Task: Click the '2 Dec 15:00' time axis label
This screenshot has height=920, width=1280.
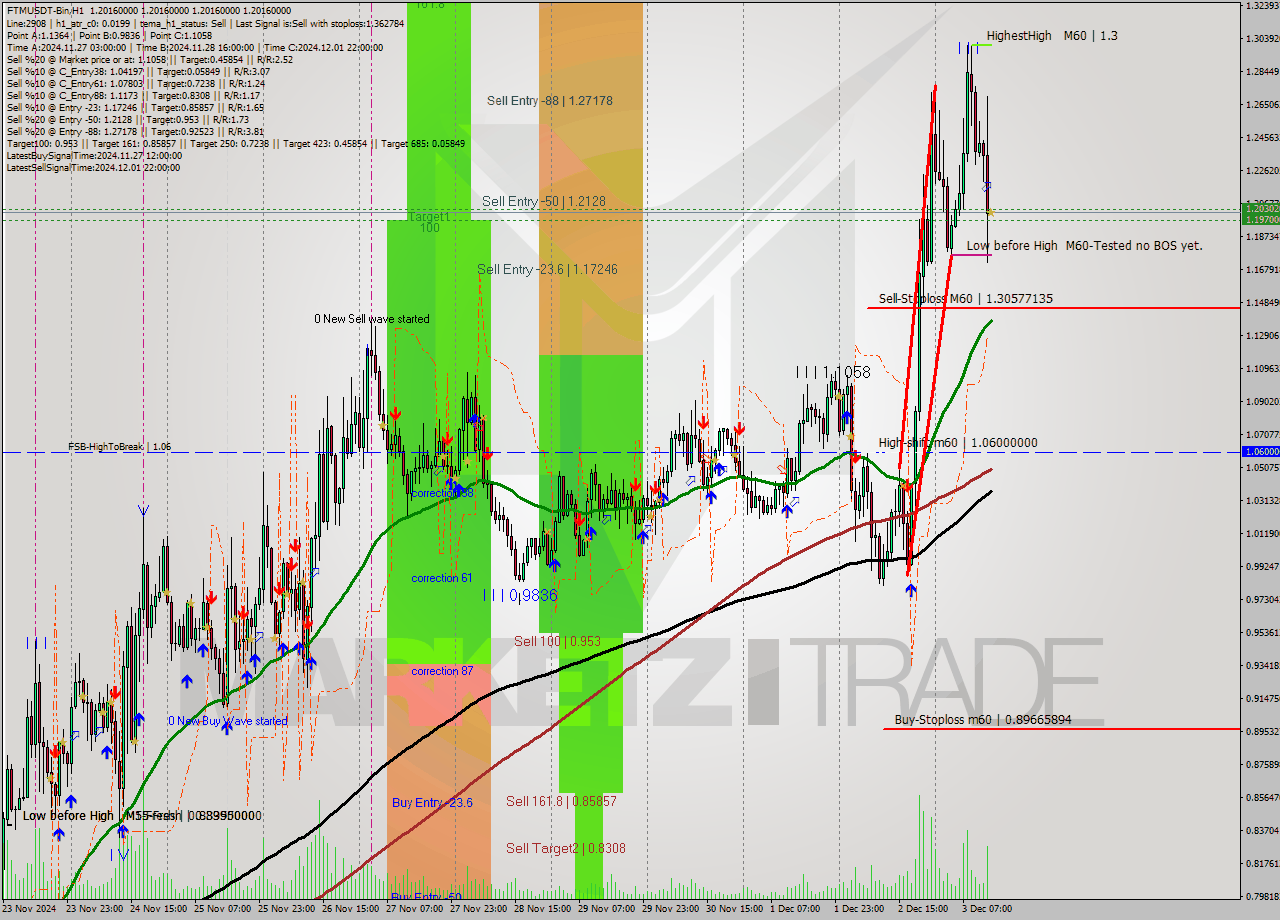Action: (925, 910)
